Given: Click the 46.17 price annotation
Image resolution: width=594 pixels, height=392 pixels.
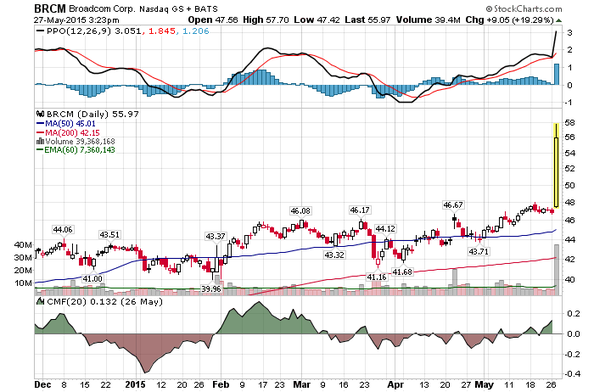Looking at the screenshot, I should (360, 210).
